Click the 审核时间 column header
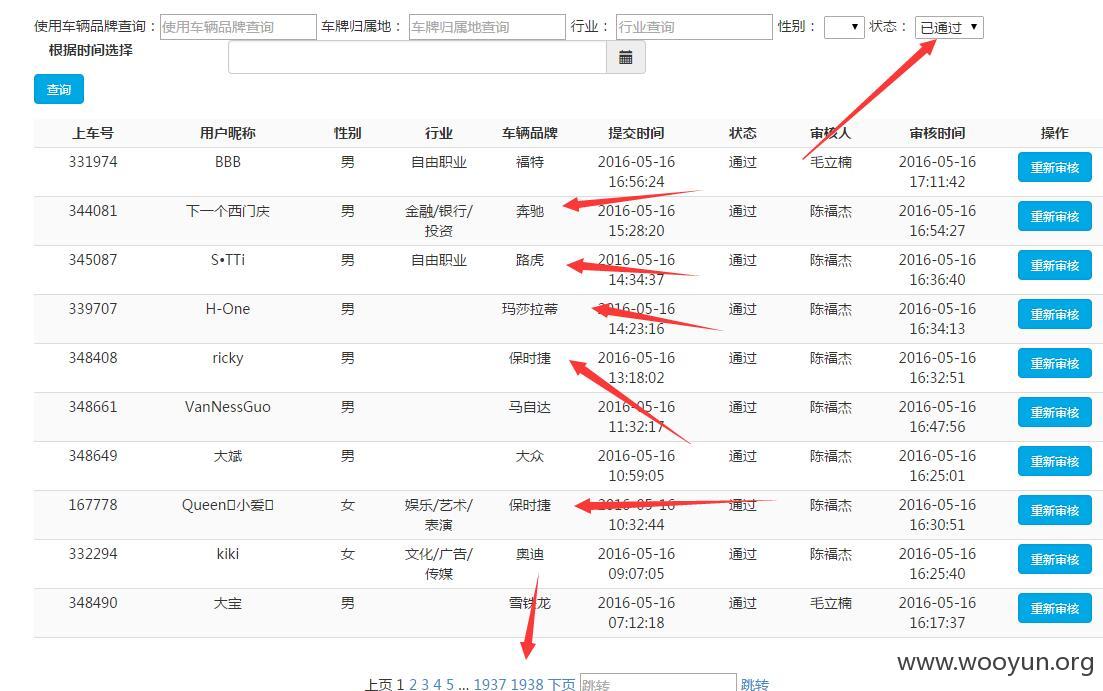The image size is (1103, 691). click(937, 133)
